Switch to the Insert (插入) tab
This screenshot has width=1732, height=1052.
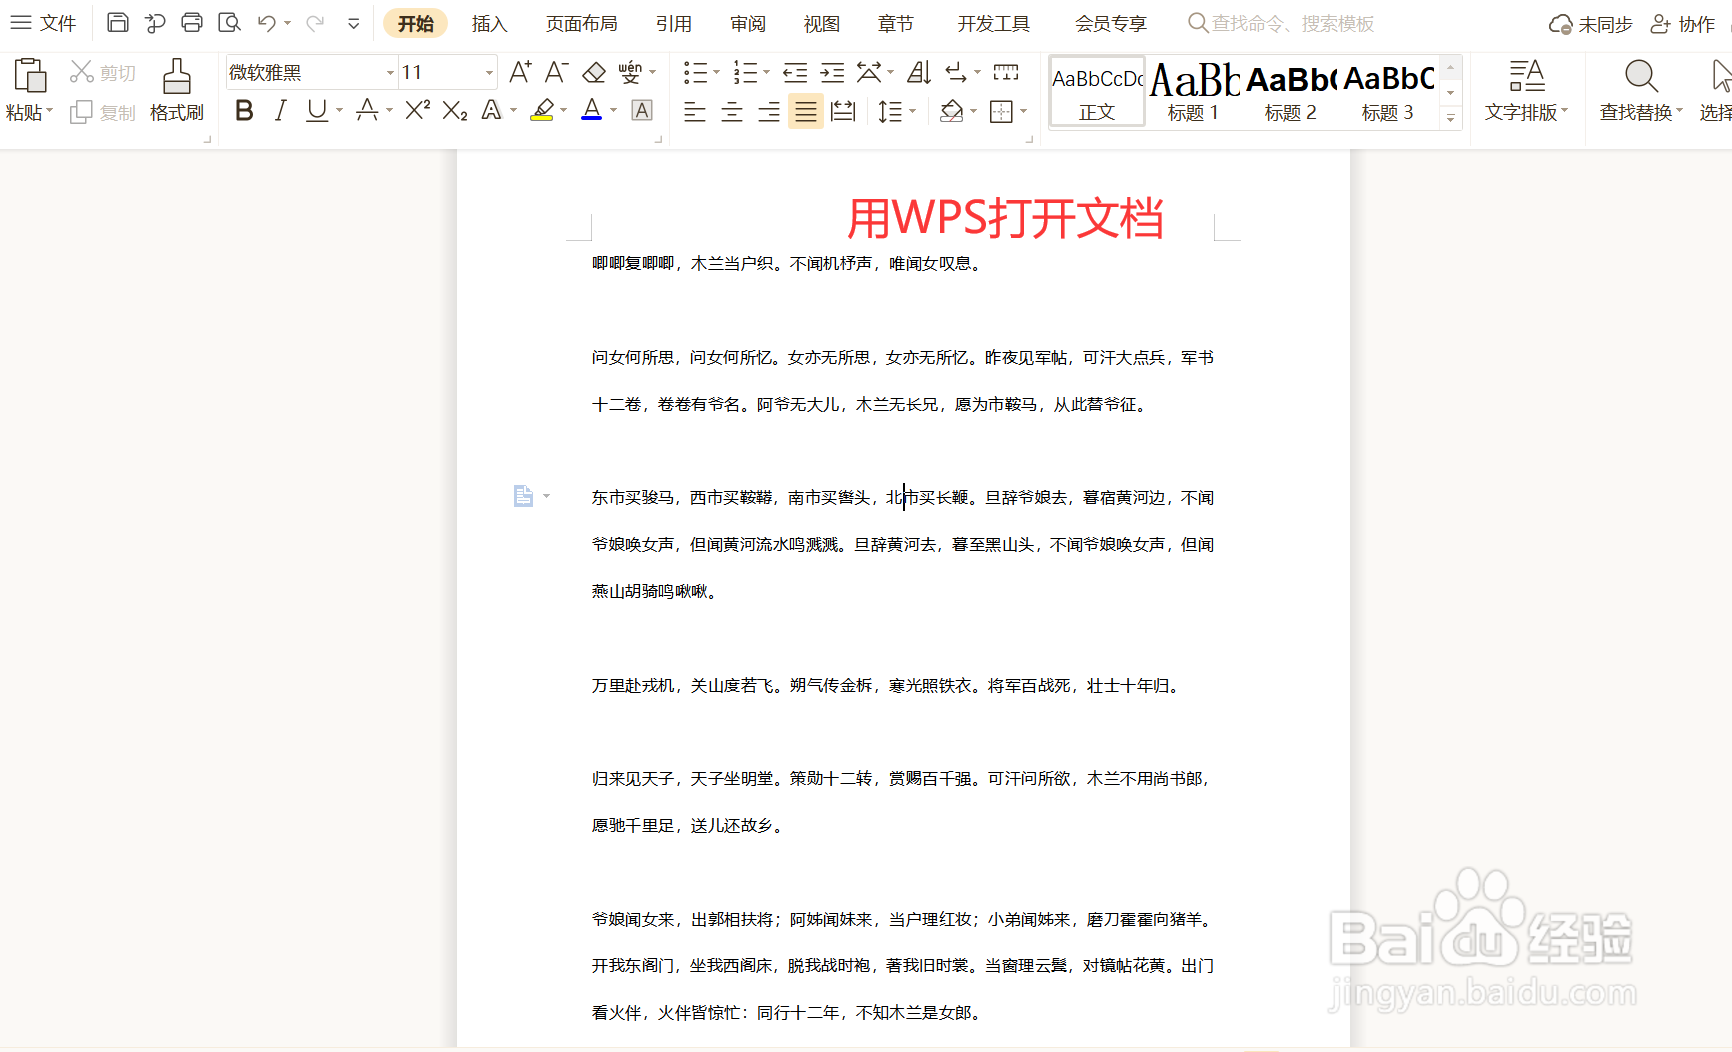[x=489, y=23]
